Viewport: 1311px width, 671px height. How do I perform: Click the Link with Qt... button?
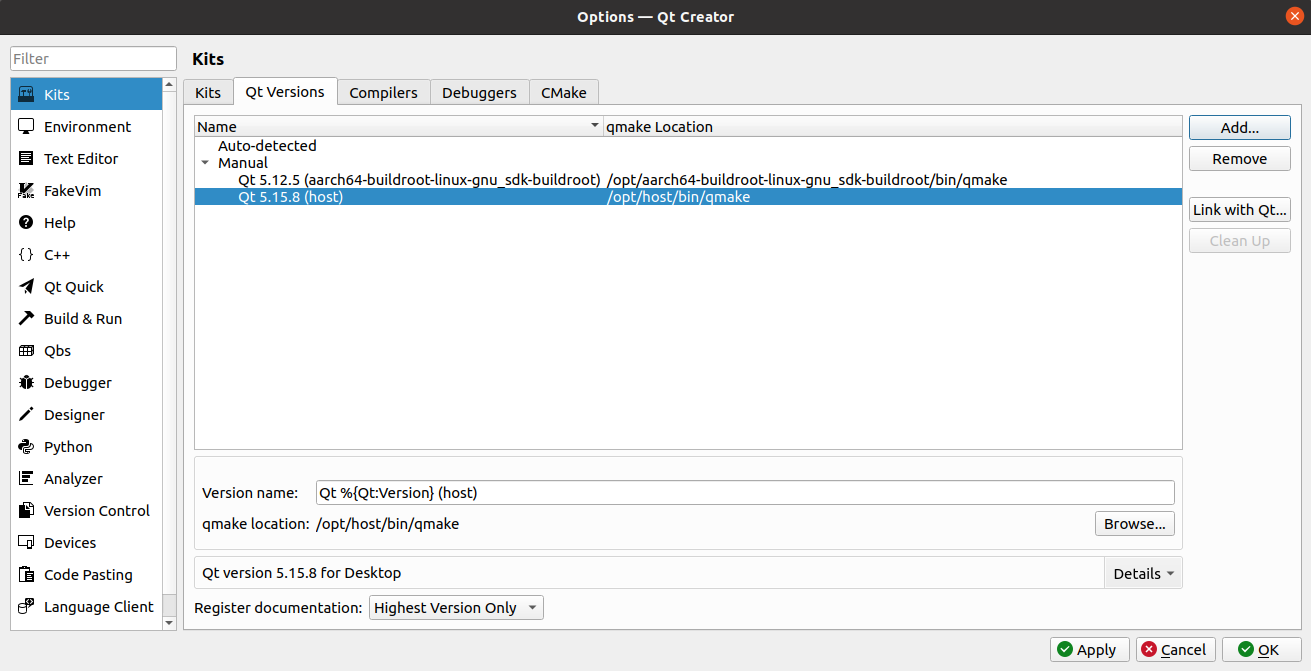tap(1240, 210)
